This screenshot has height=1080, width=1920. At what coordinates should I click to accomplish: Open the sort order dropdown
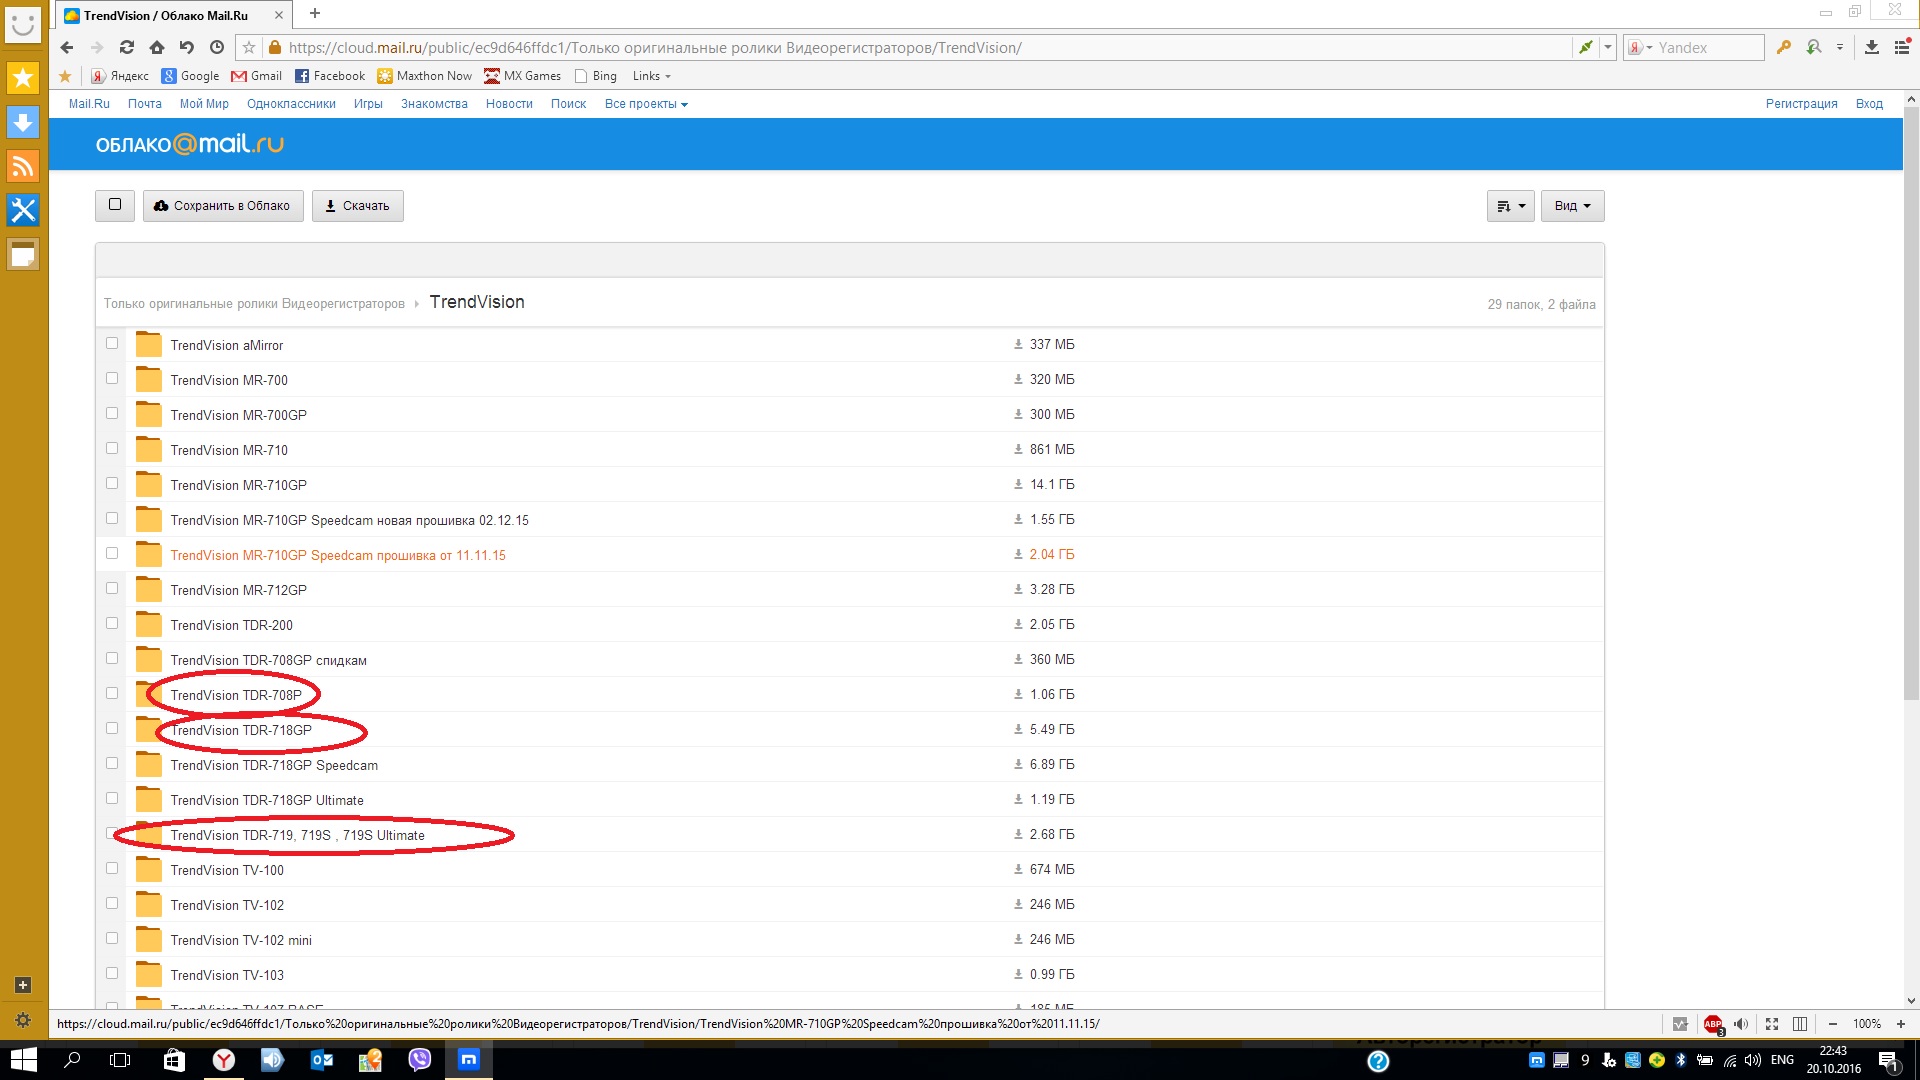point(1510,206)
